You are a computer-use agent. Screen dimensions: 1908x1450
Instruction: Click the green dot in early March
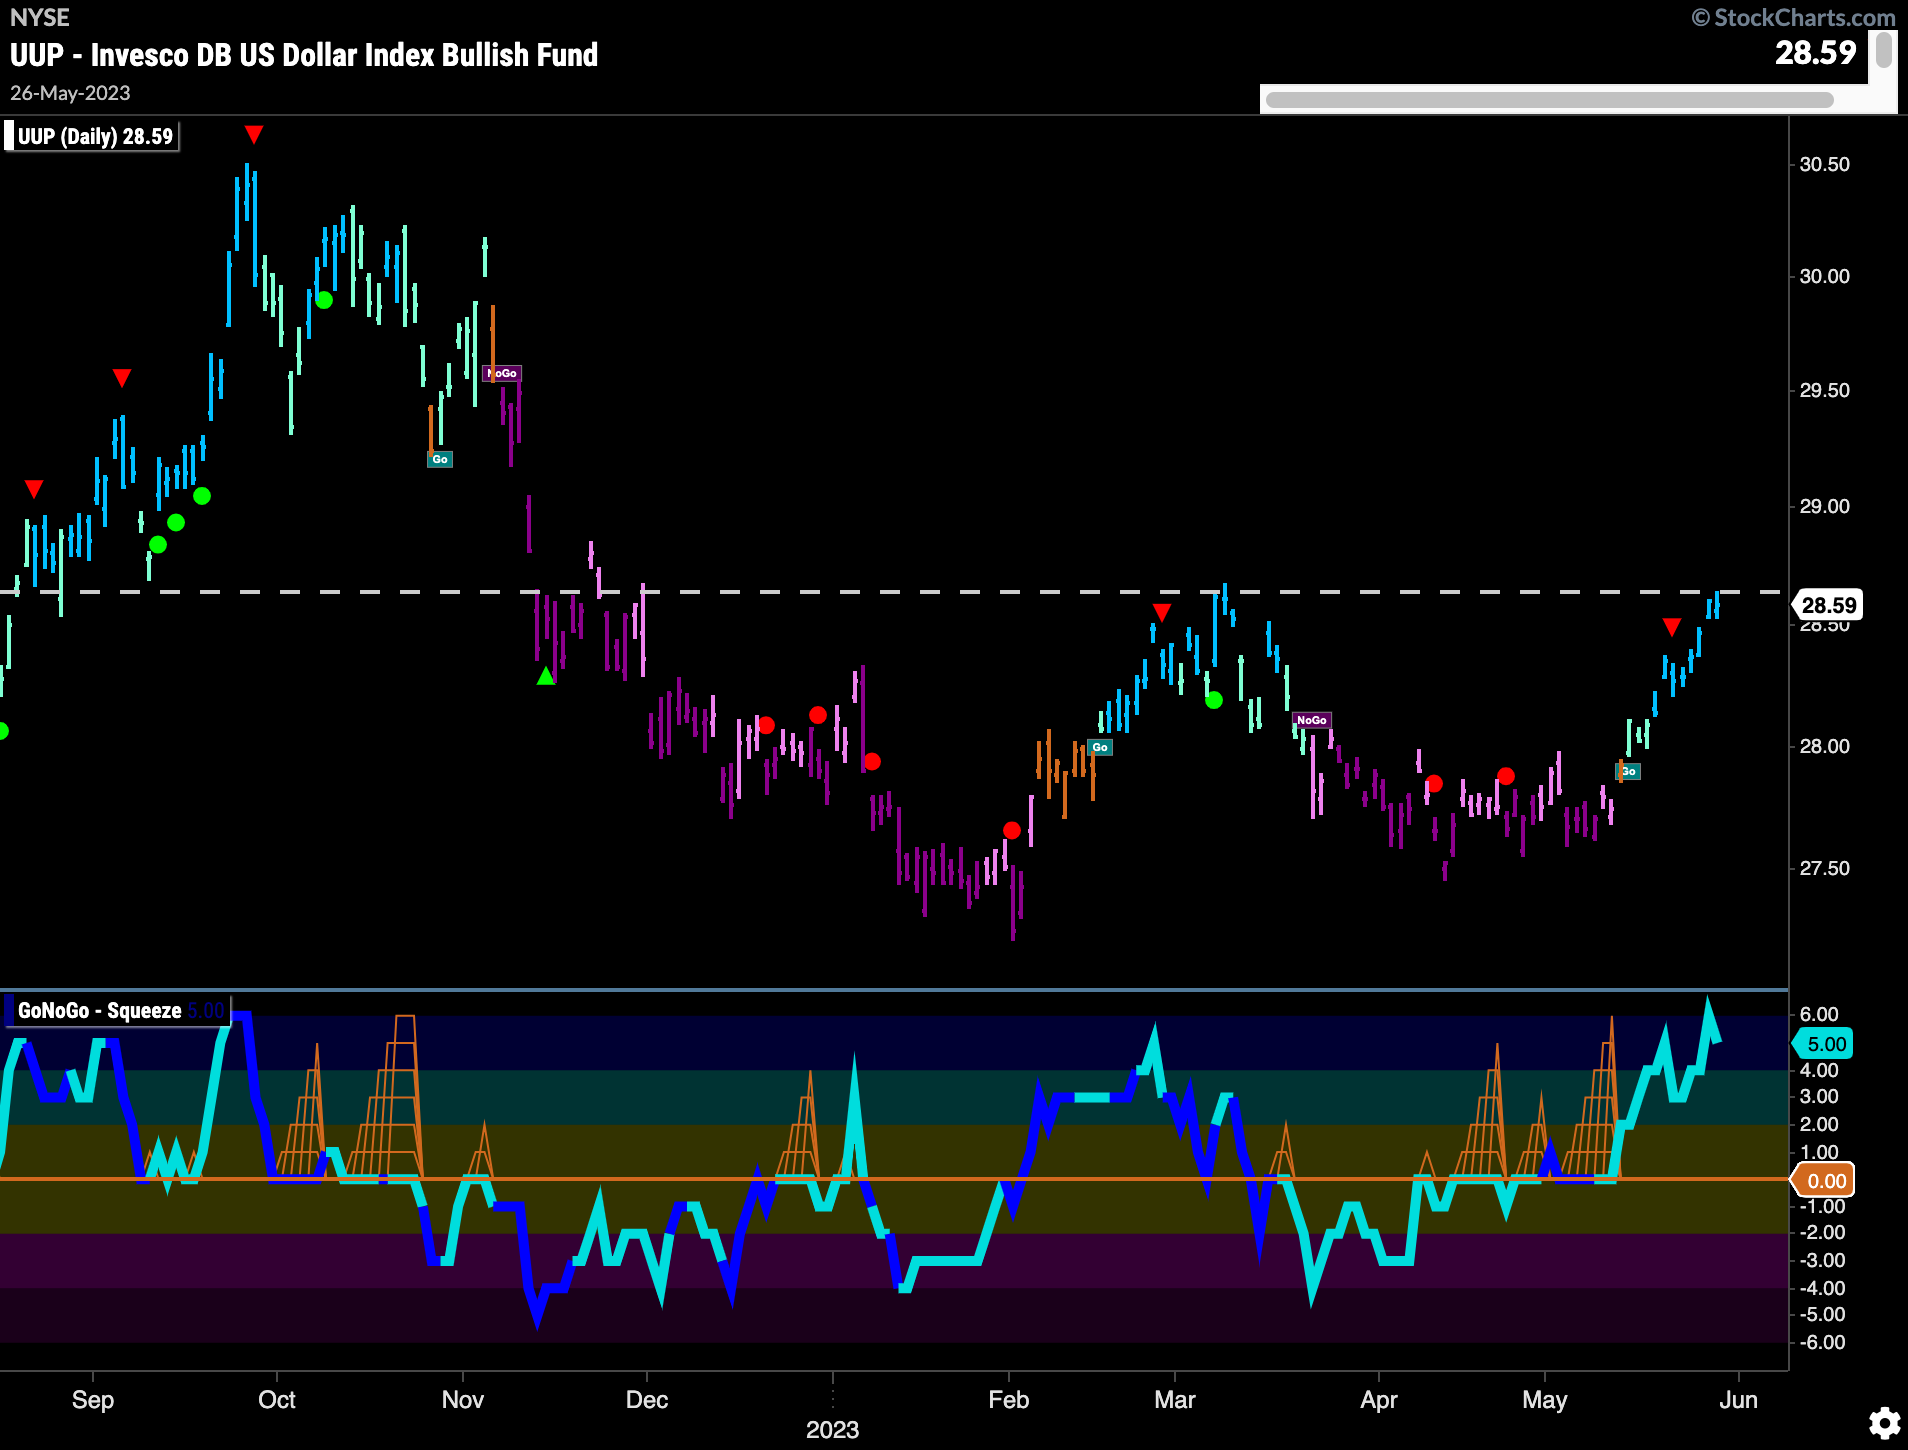click(x=1214, y=700)
